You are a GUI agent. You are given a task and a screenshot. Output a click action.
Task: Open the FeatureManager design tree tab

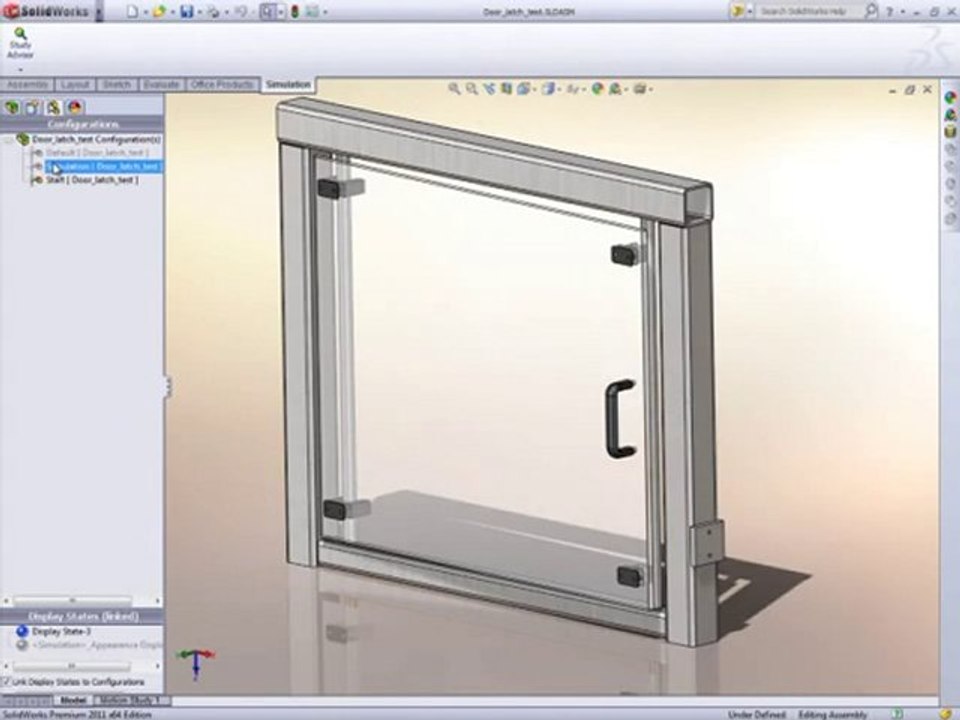pos(12,108)
